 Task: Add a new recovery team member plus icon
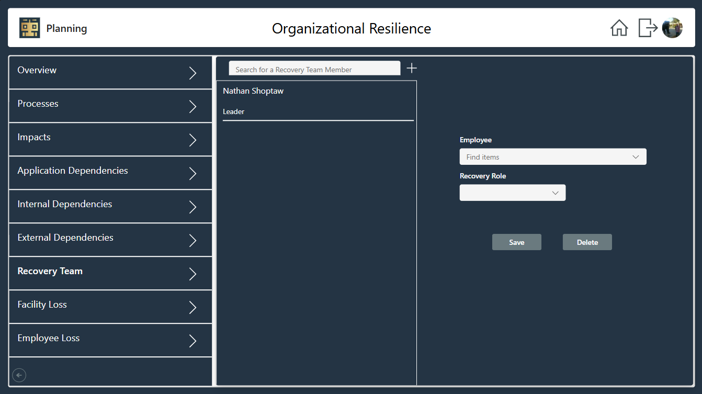pos(411,68)
